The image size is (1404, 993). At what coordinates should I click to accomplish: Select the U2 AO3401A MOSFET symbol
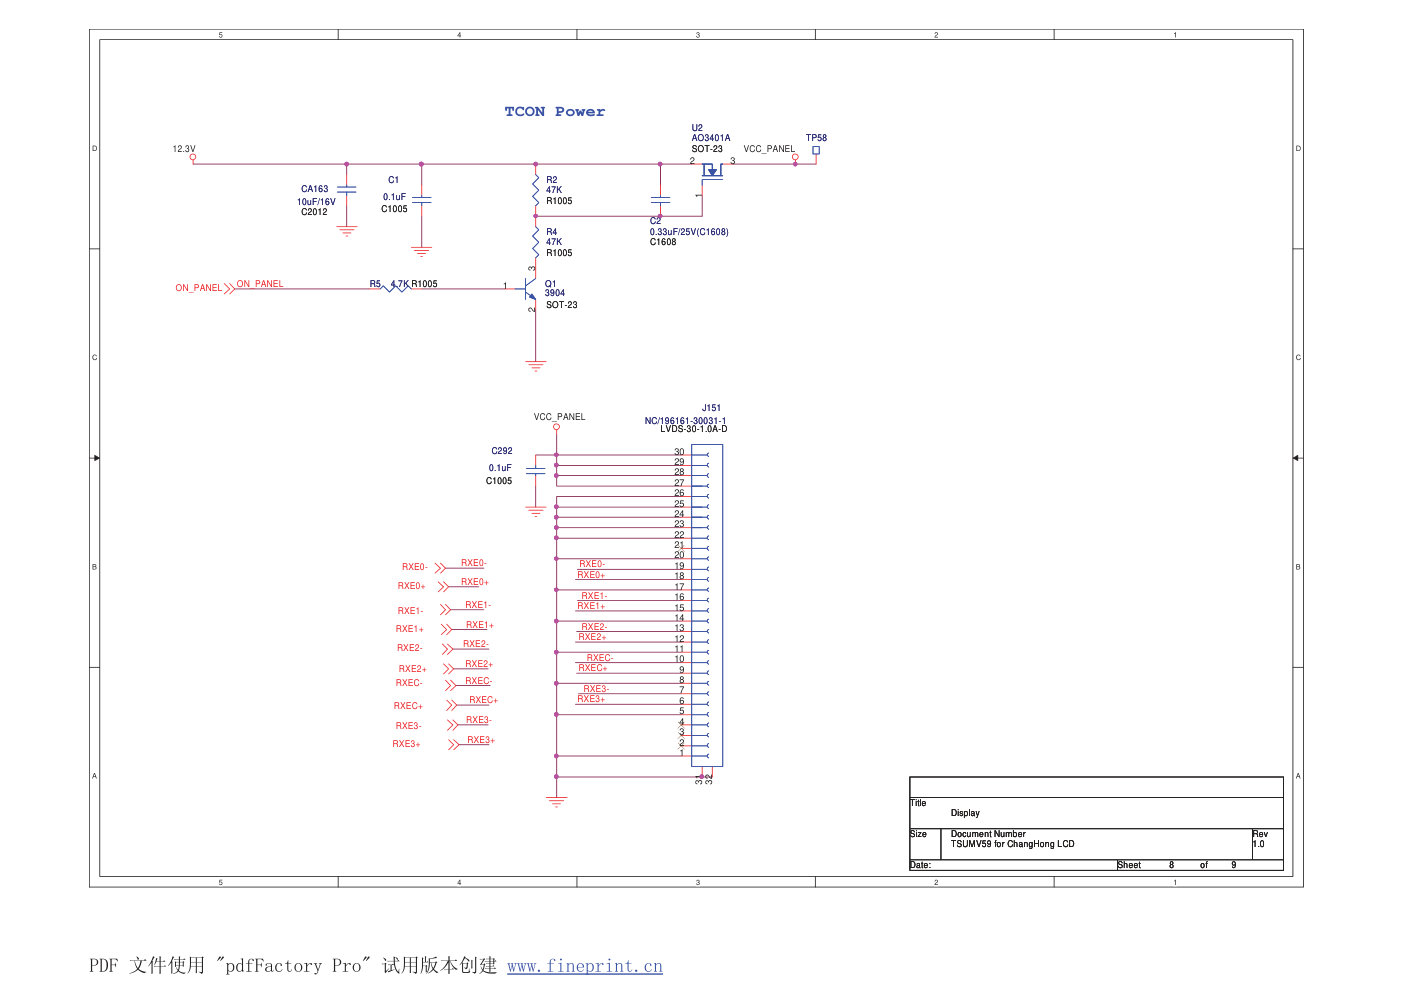click(x=711, y=172)
